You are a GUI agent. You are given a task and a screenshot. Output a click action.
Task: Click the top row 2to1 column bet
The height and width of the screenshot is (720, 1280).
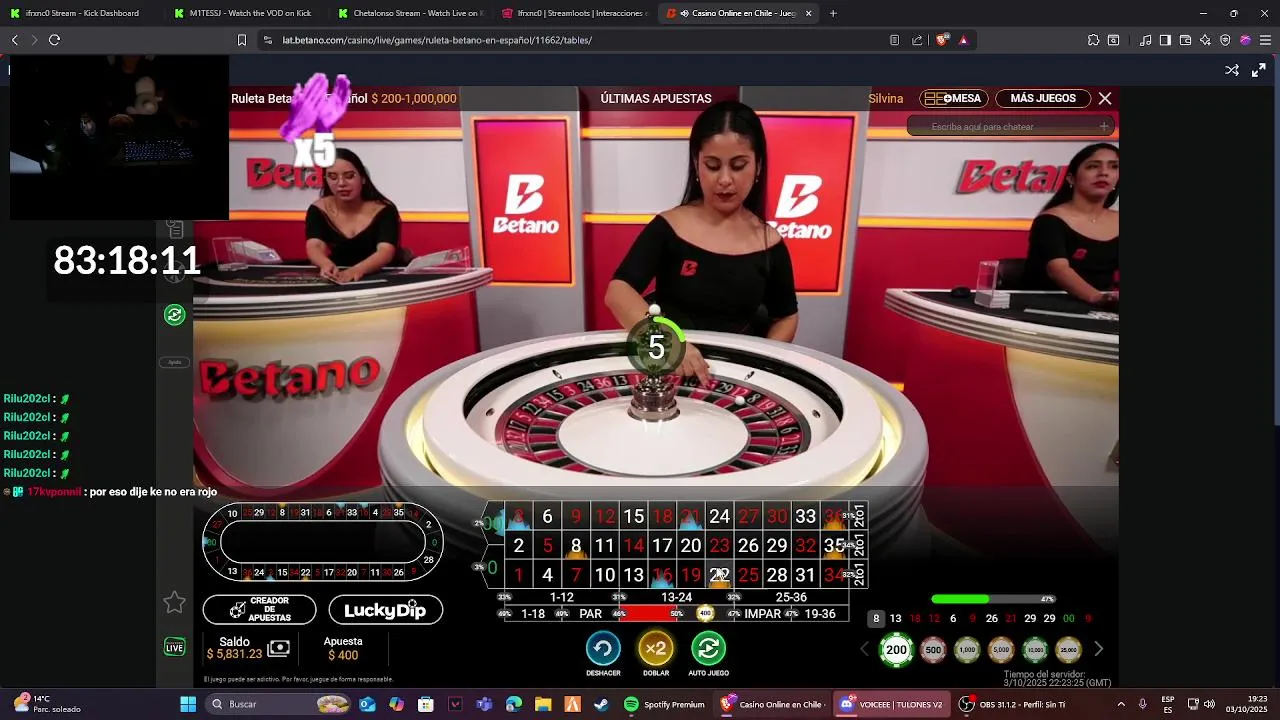(858, 516)
